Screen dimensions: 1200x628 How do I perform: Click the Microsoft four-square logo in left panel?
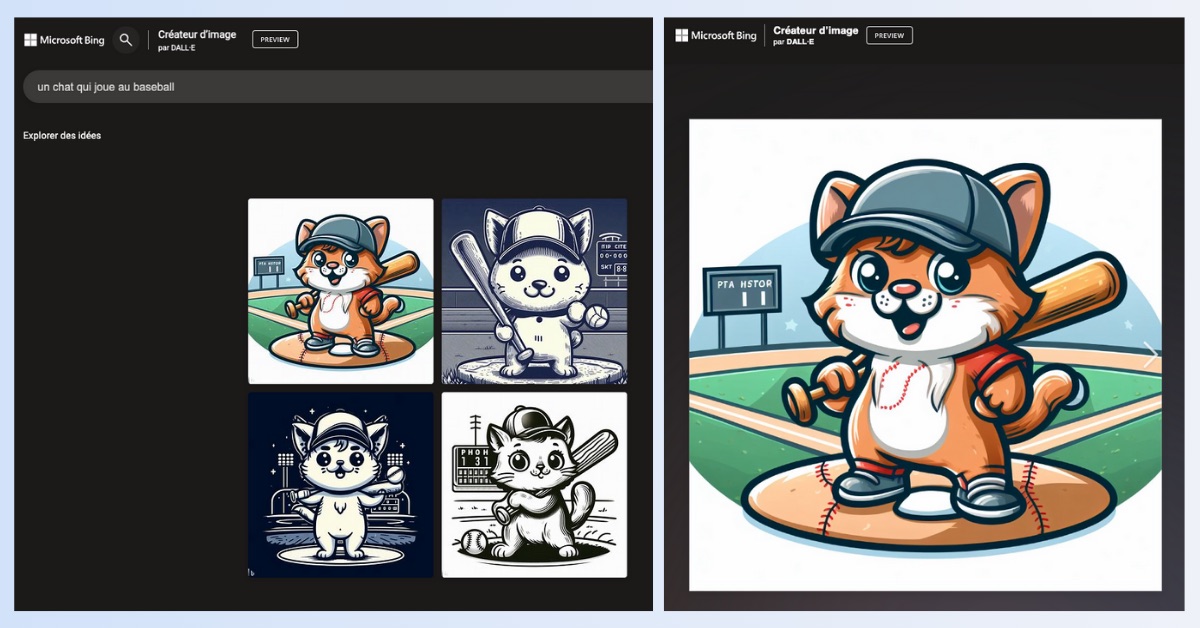(x=31, y=40)
